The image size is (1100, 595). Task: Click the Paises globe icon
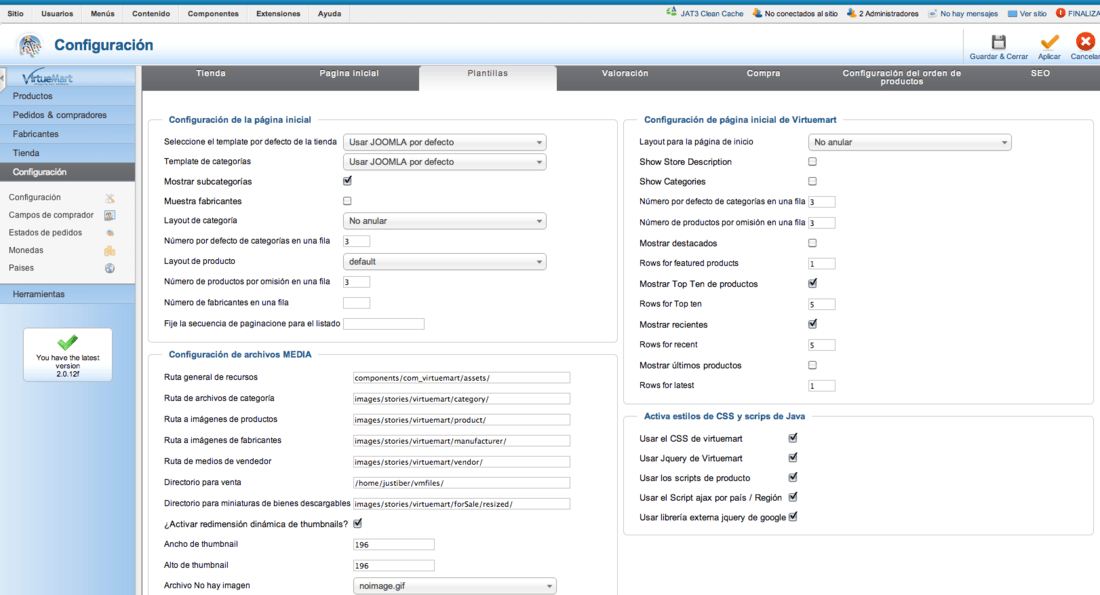point(109,268)
